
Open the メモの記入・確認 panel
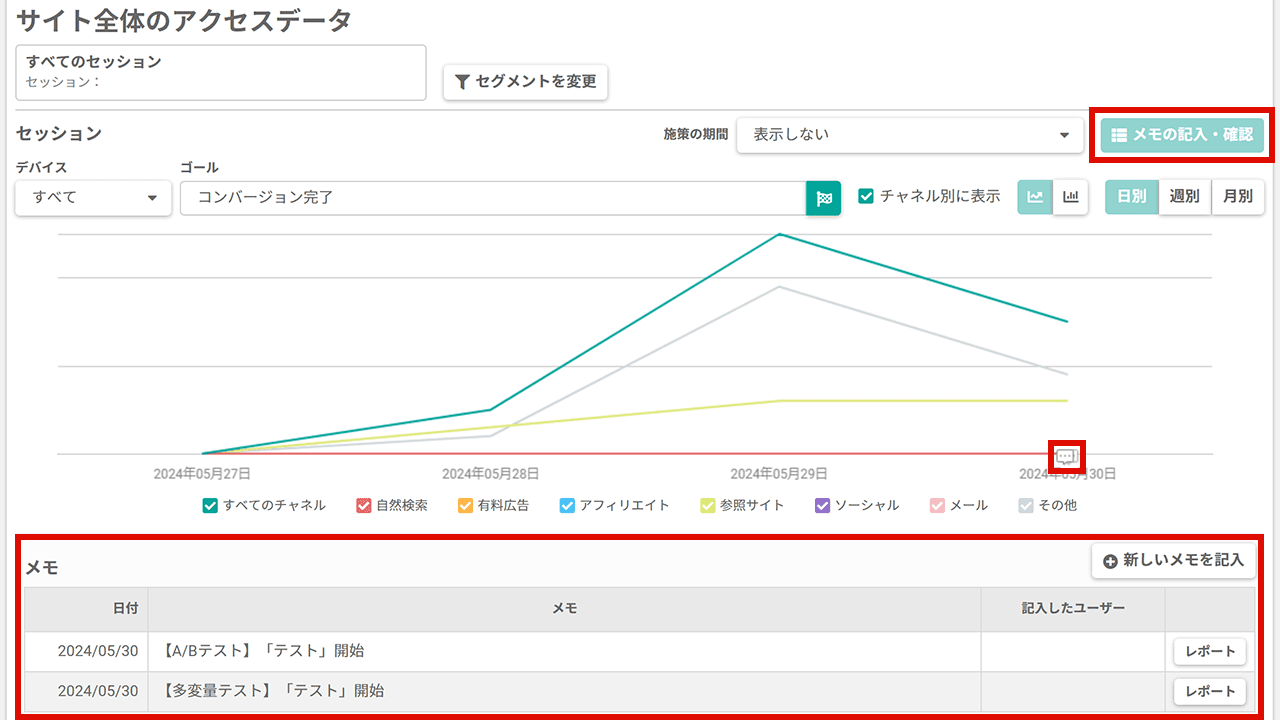(x=1182, y=134)
